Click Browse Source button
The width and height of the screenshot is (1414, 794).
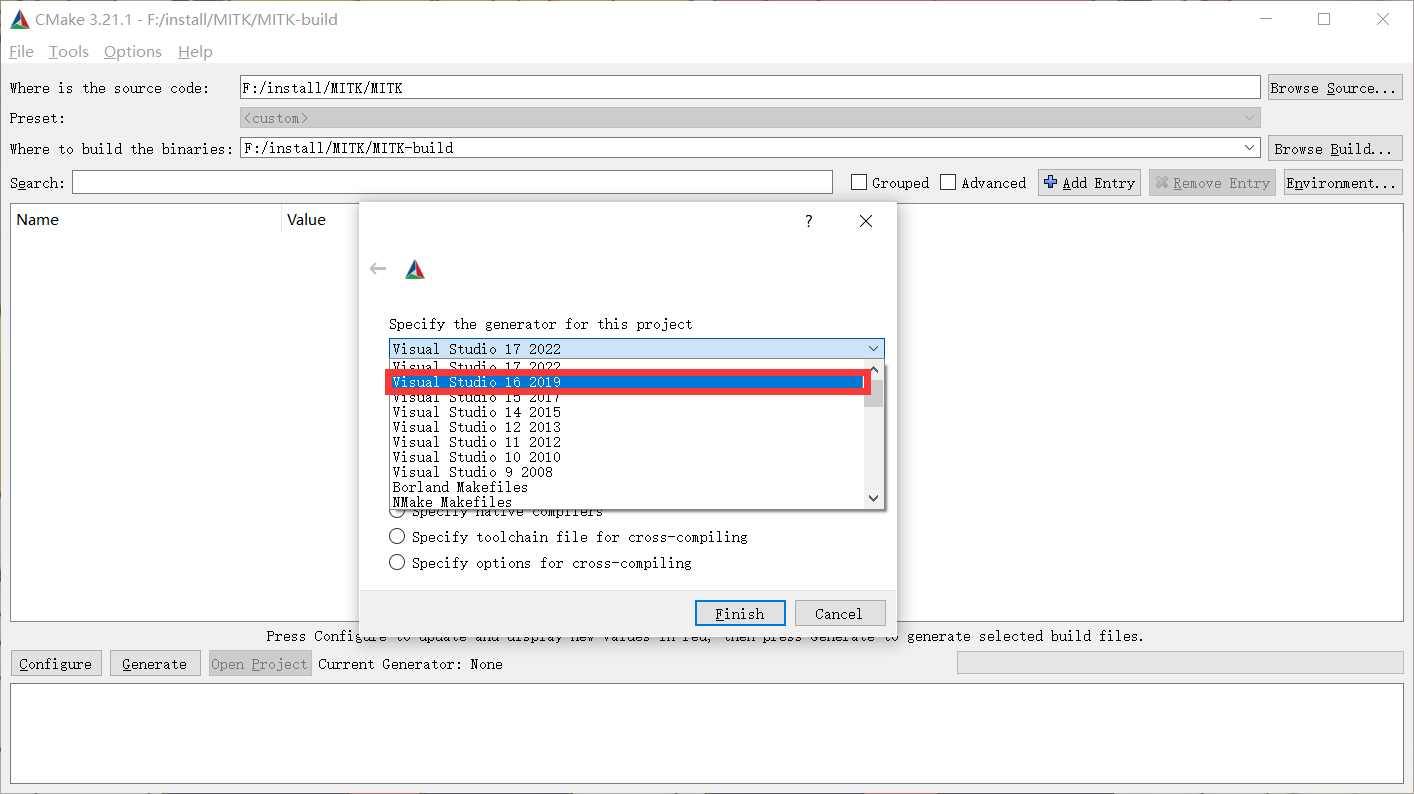pyautogui.click(x=1335, y=88)
